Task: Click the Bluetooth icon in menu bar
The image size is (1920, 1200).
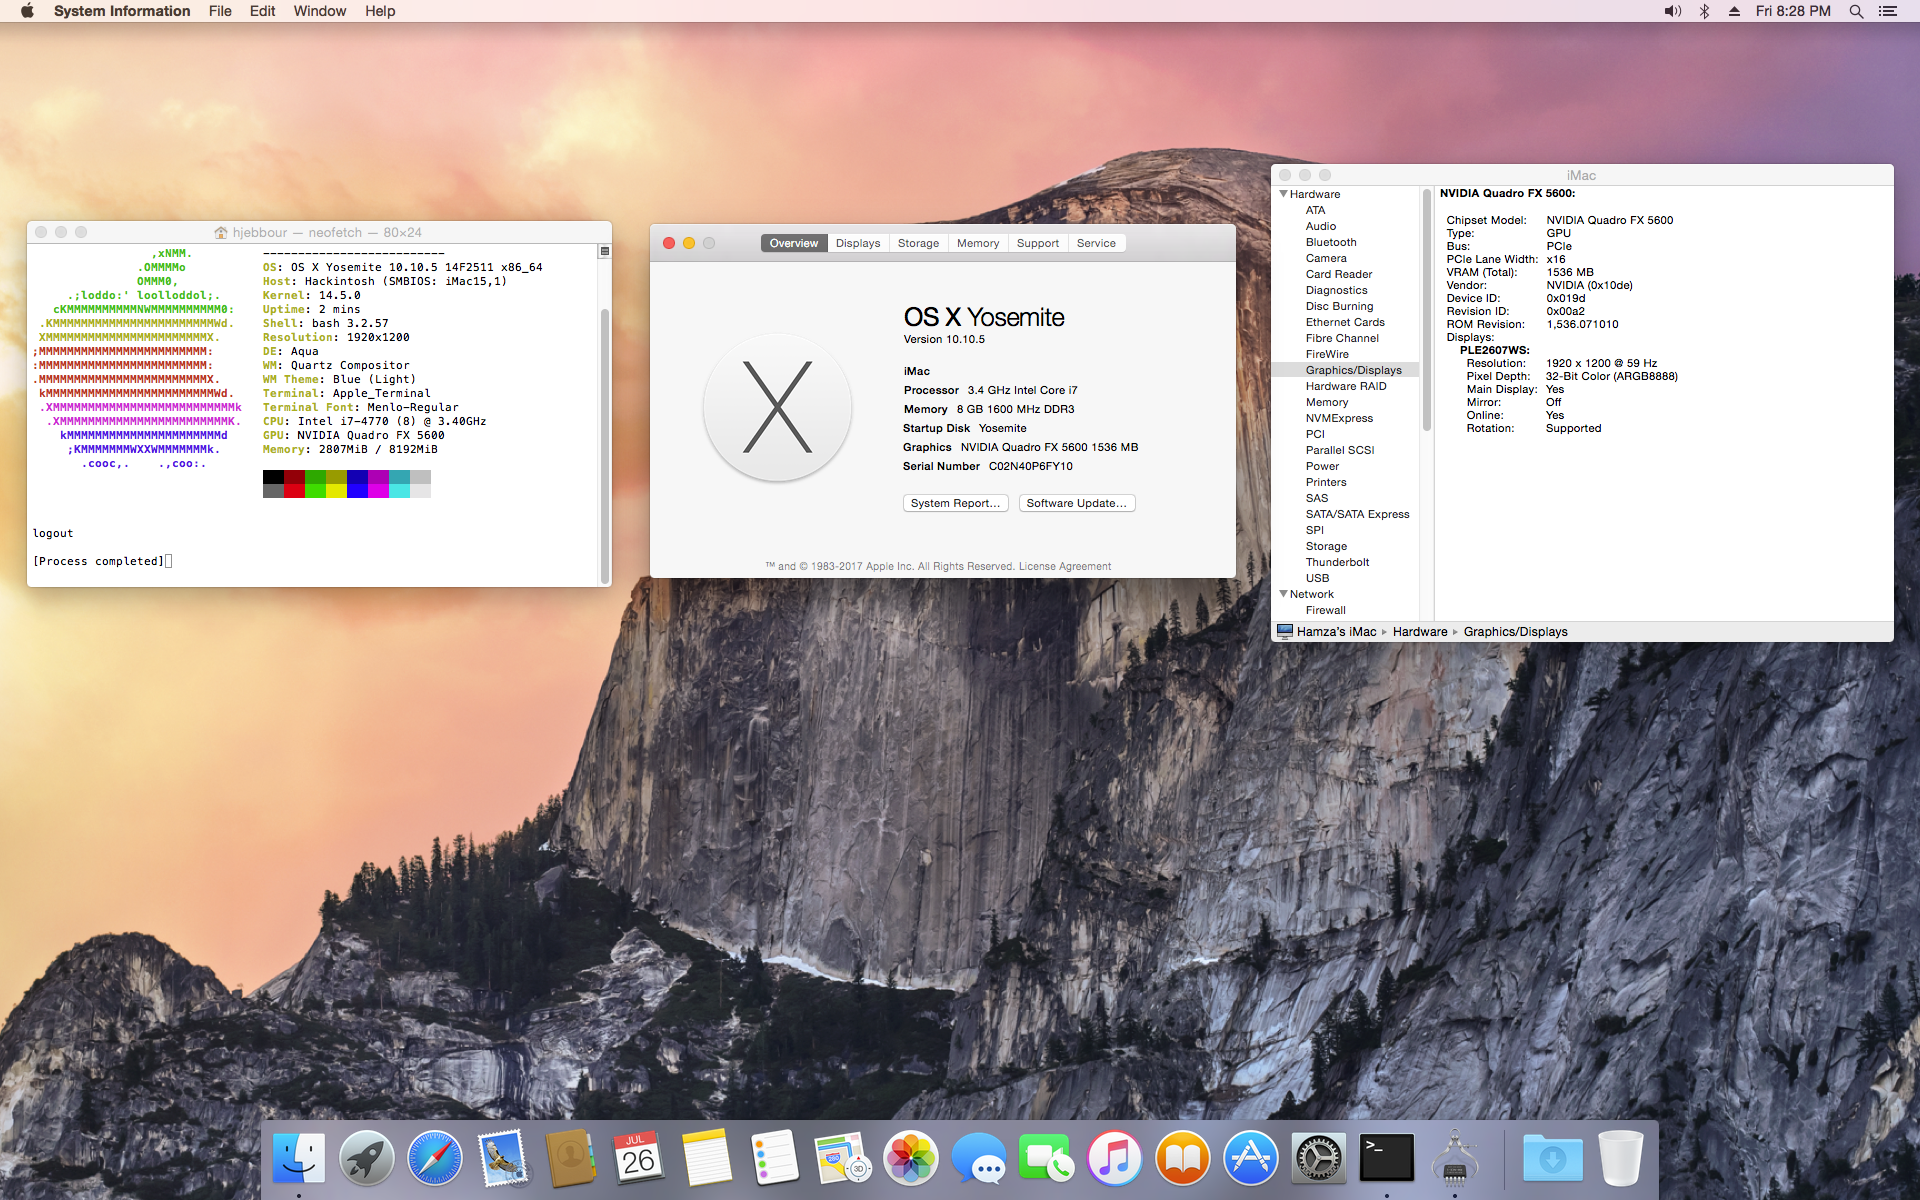Action: pos(1704,11)
